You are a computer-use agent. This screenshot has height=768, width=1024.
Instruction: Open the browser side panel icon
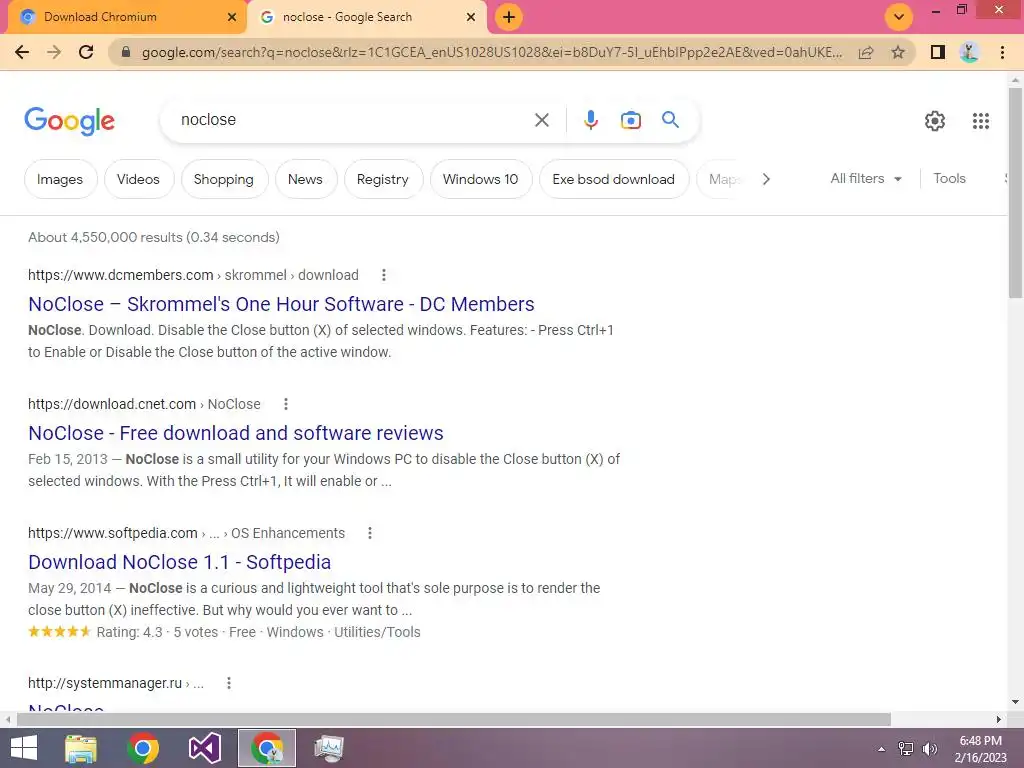(x=938, y=52)
